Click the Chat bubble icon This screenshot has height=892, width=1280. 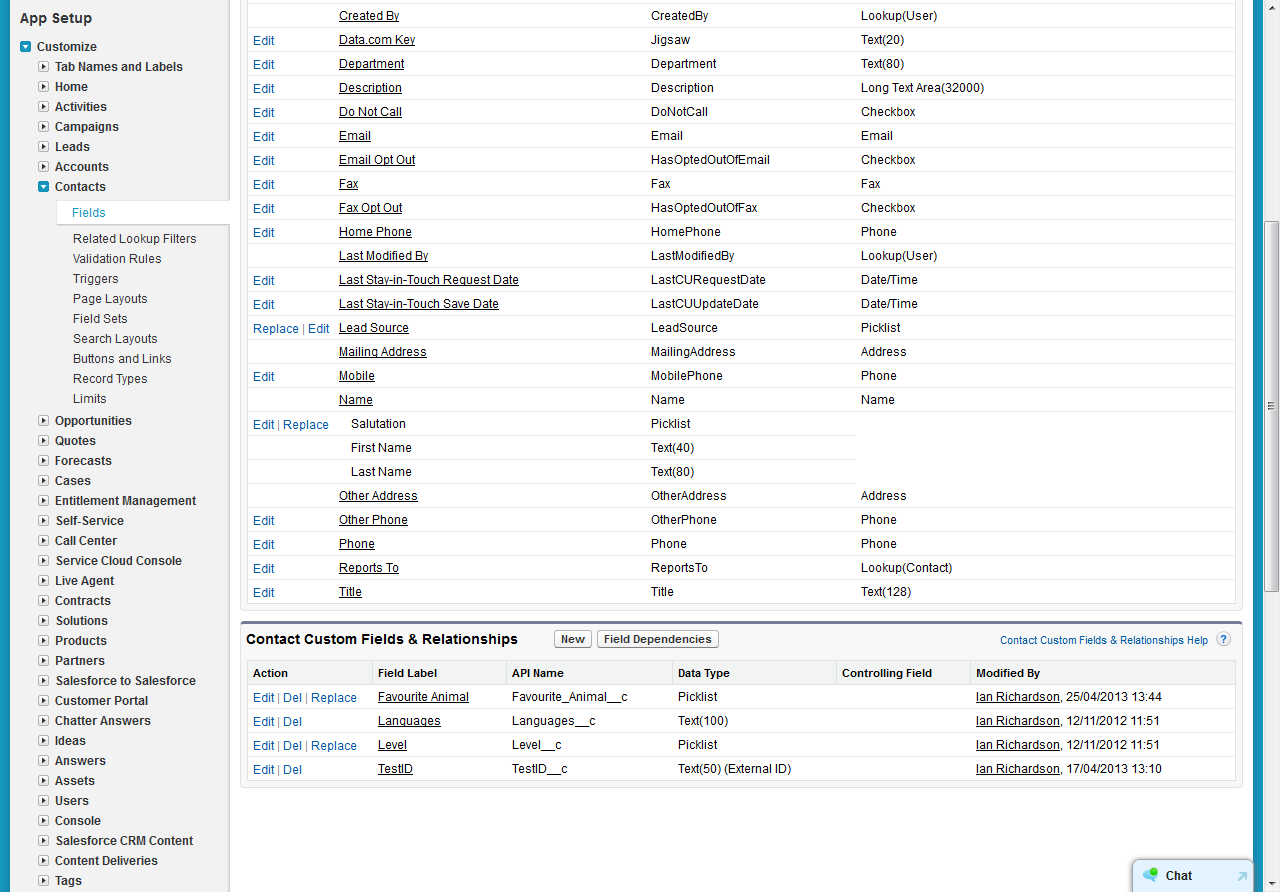[x=1150, y=875]
